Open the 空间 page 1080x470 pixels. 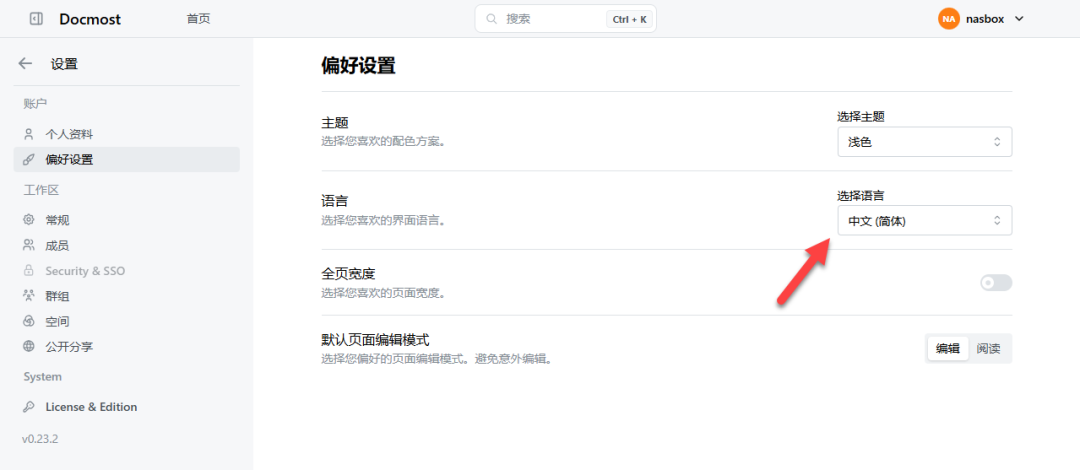click(127, 321)
